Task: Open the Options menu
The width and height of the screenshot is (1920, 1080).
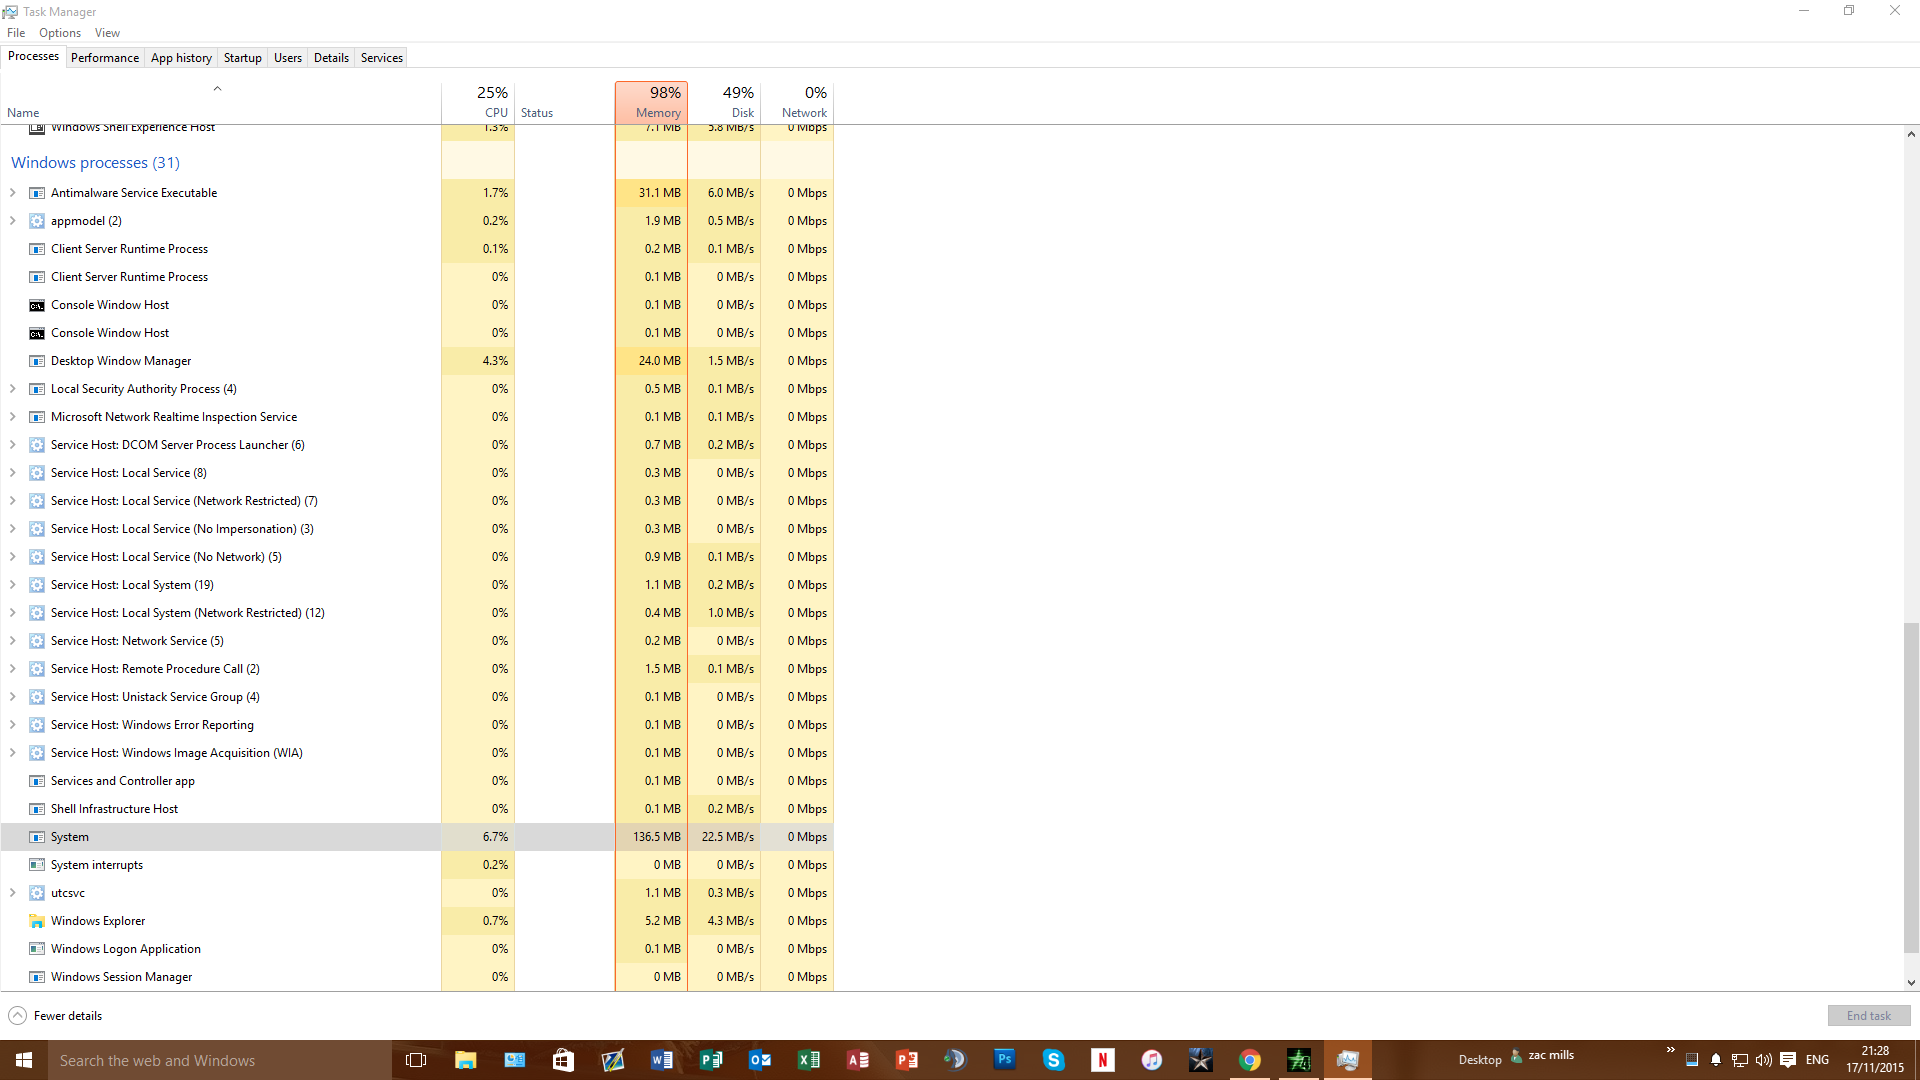Action: tap(60, 33)
